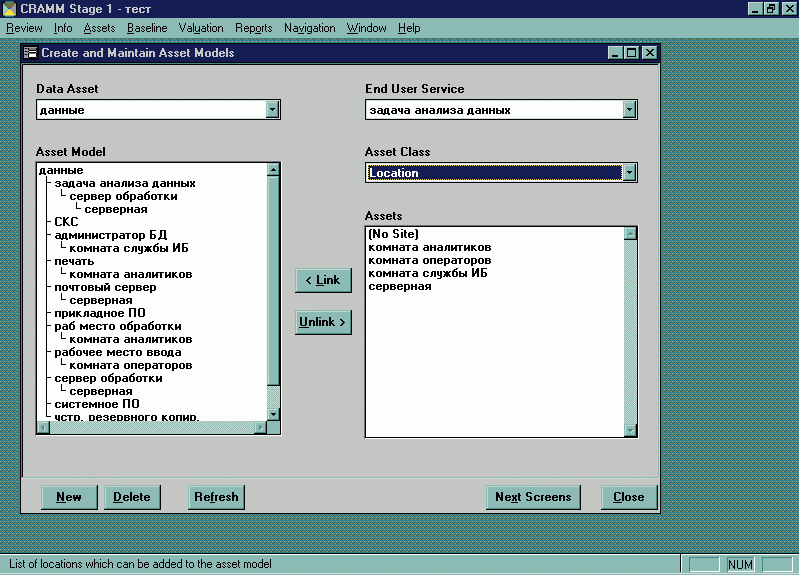Select СКС in the Asset Model tree
This screenshot has width=799, height=575.
(x=66, y=222)
